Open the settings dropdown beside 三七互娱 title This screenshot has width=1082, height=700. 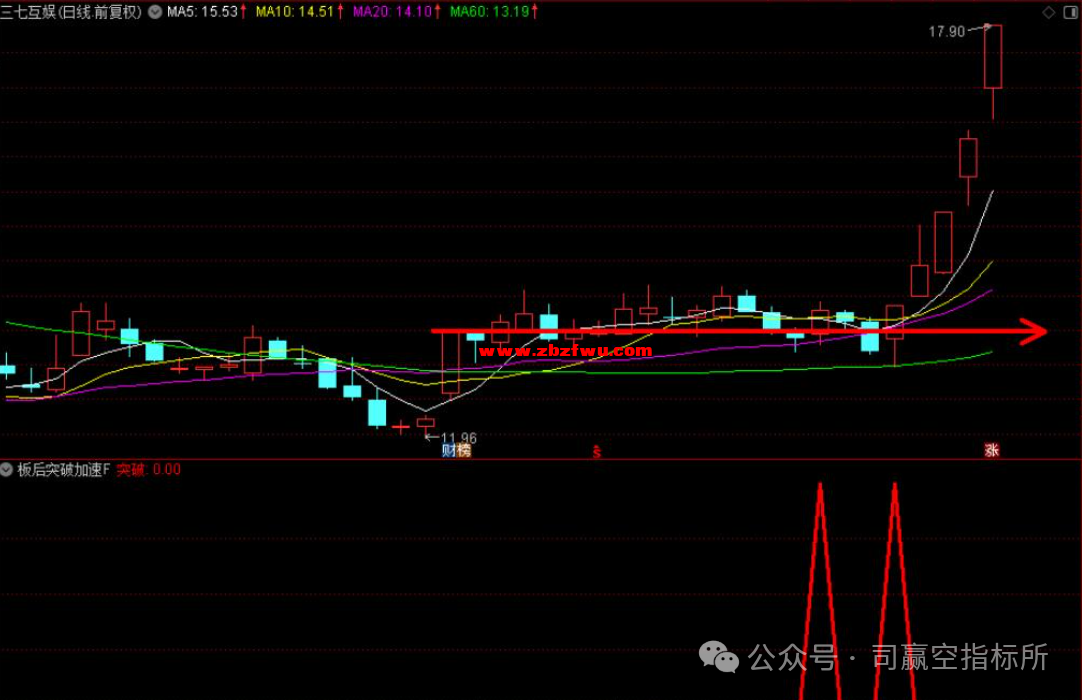[155, 12]
